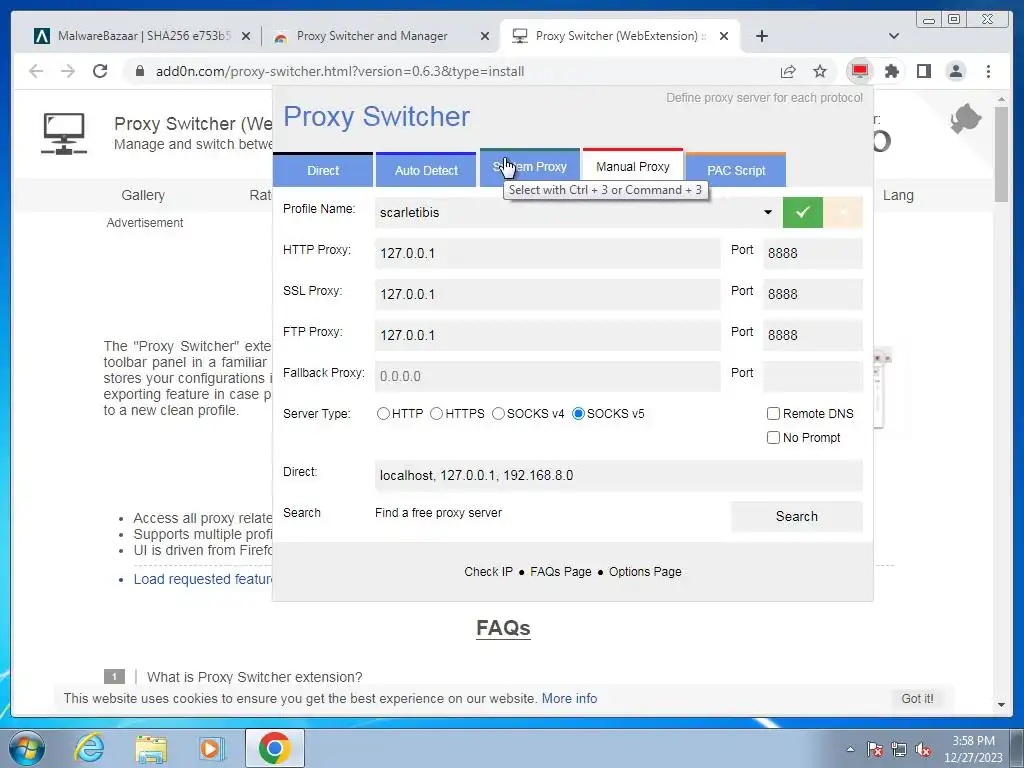This screenshot has height=768, width=1024.
Task: Click the FTP Proxy port field
Action: tap(812, 335)
